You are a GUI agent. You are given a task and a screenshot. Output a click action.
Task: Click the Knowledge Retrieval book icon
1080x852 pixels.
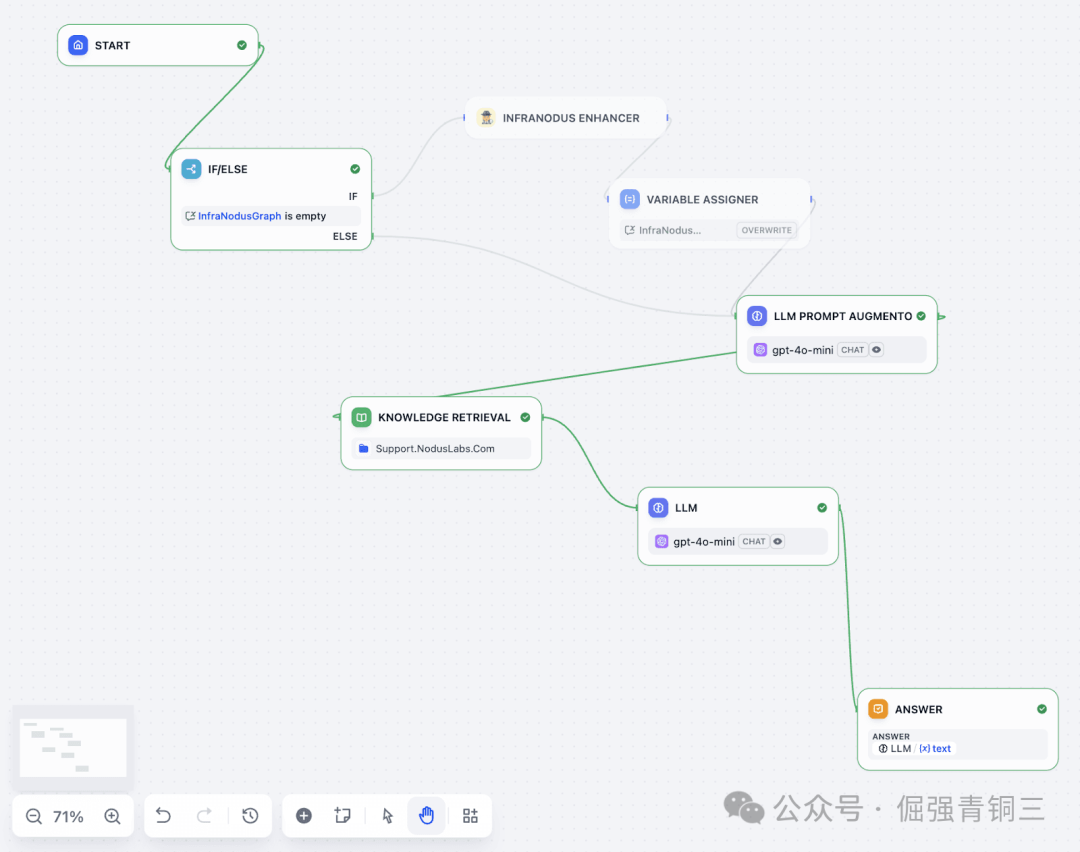[361, 417]
